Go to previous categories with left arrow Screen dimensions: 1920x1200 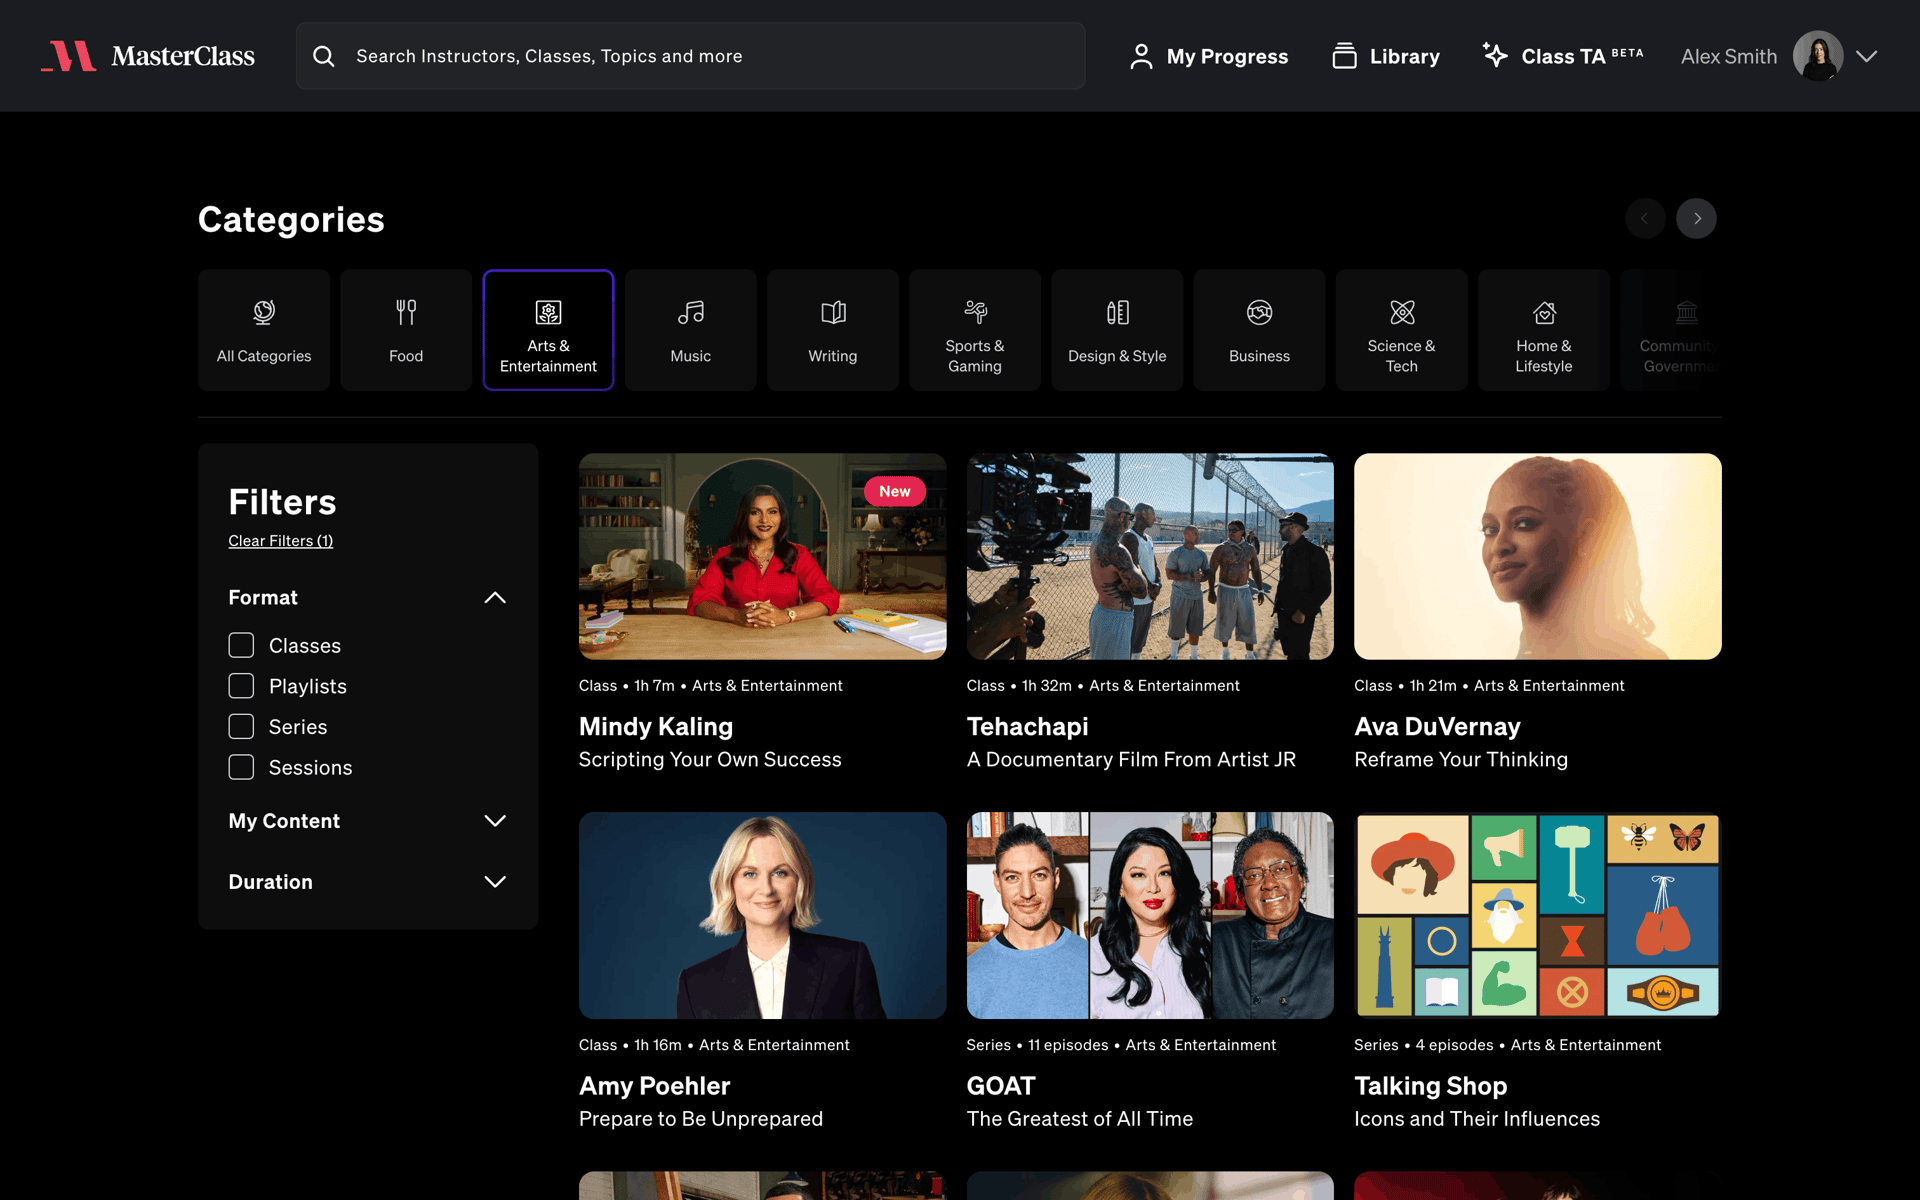pos(1645,219)
